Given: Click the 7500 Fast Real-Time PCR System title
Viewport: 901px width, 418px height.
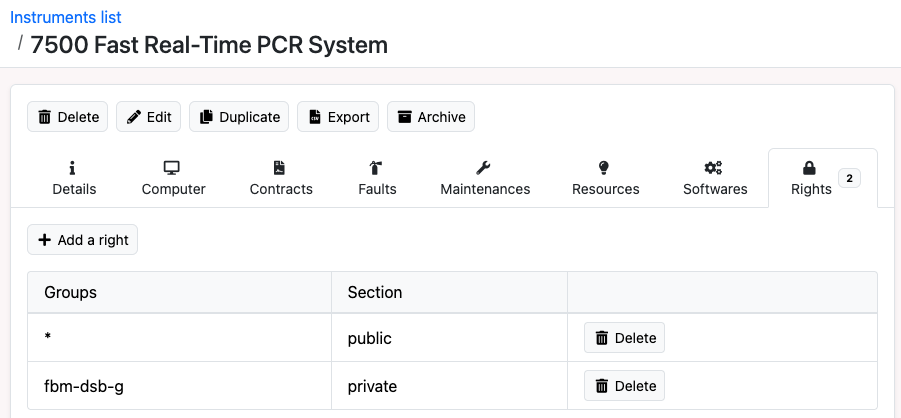Looking at the screenshot, I should 209,45.
